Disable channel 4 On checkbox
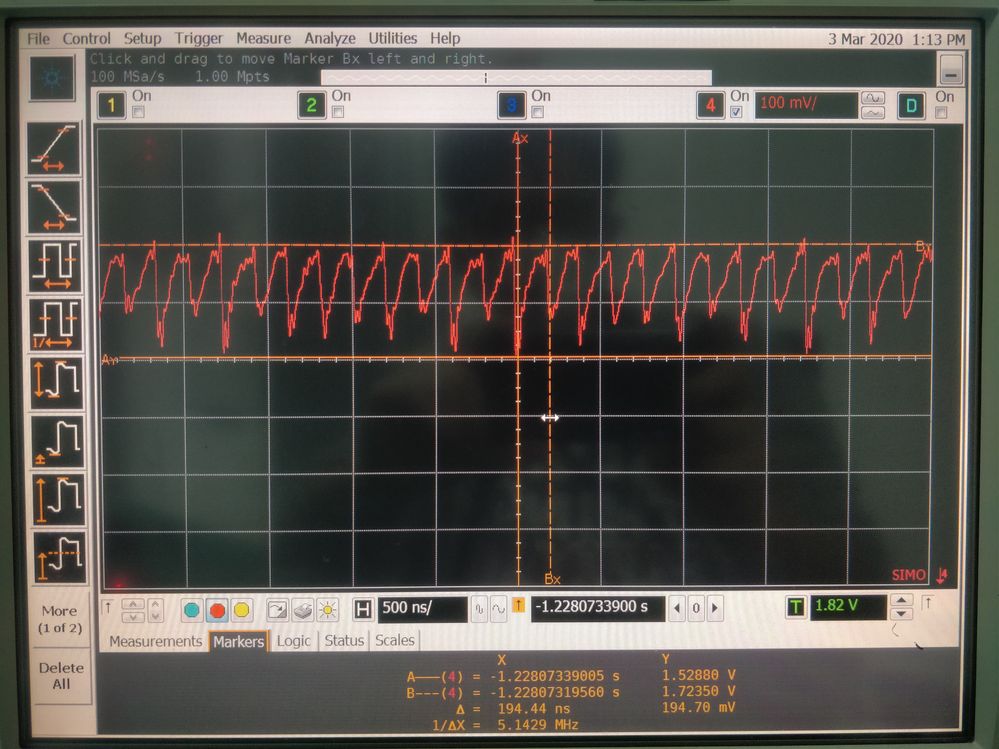 pyautogui.click(x=737, y=112)
